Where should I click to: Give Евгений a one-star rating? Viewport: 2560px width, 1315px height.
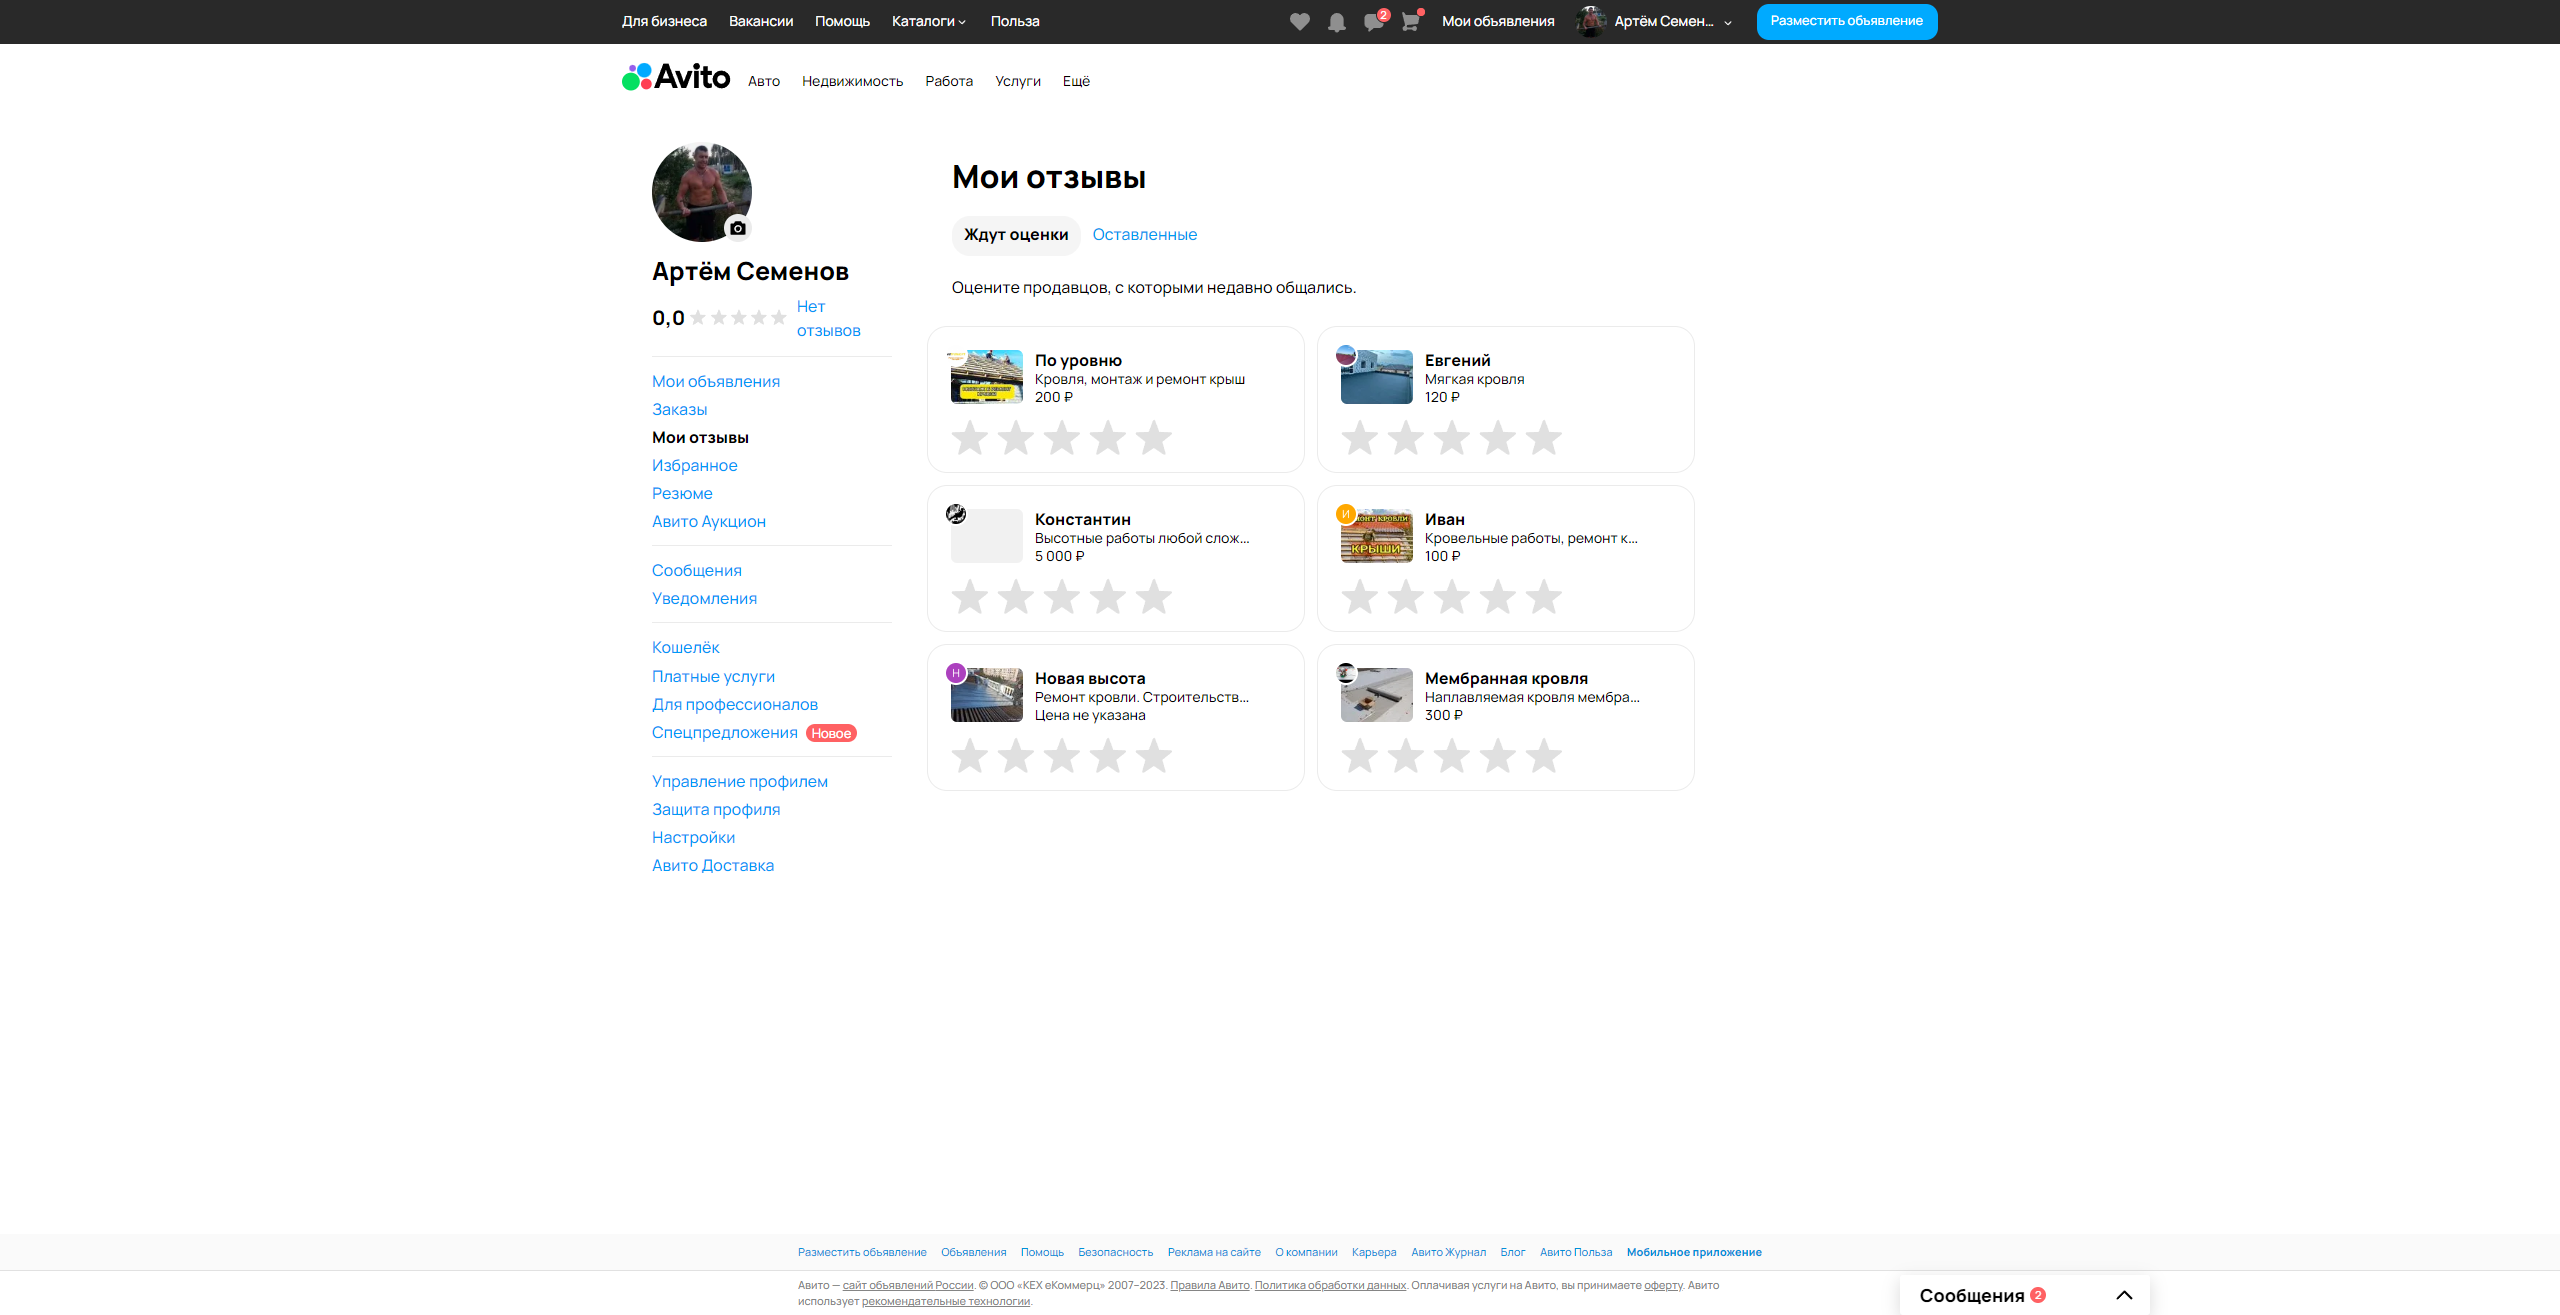1359,438
